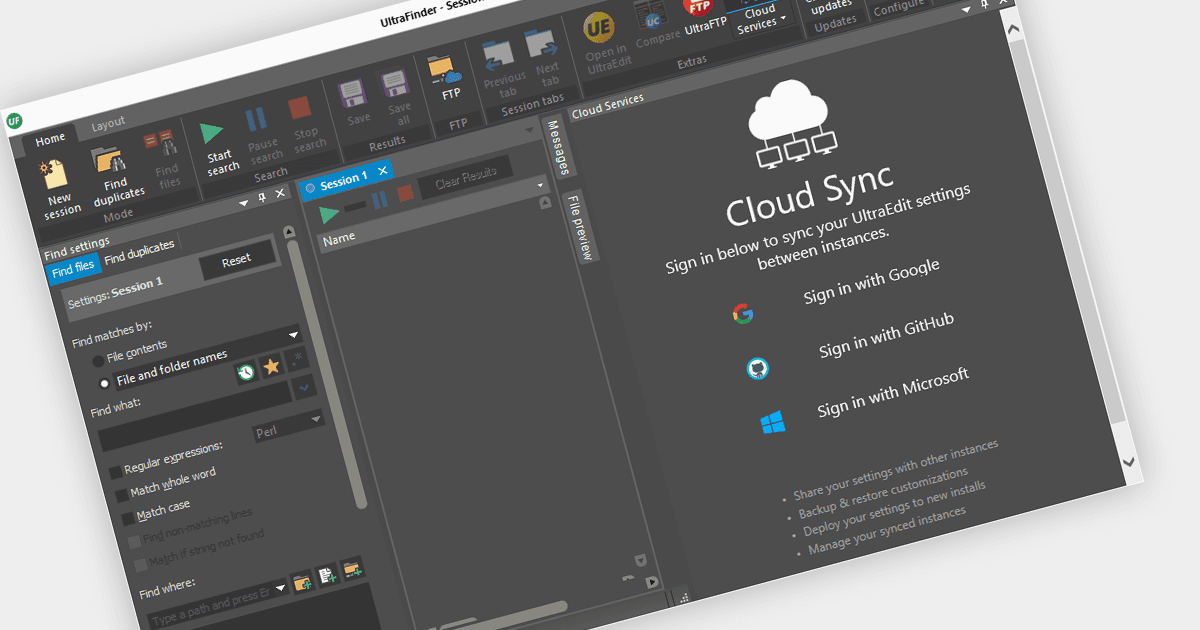This screenshot has width=1200, height=630.
Task: Open the Messages side tab
Action: [561, 148]
